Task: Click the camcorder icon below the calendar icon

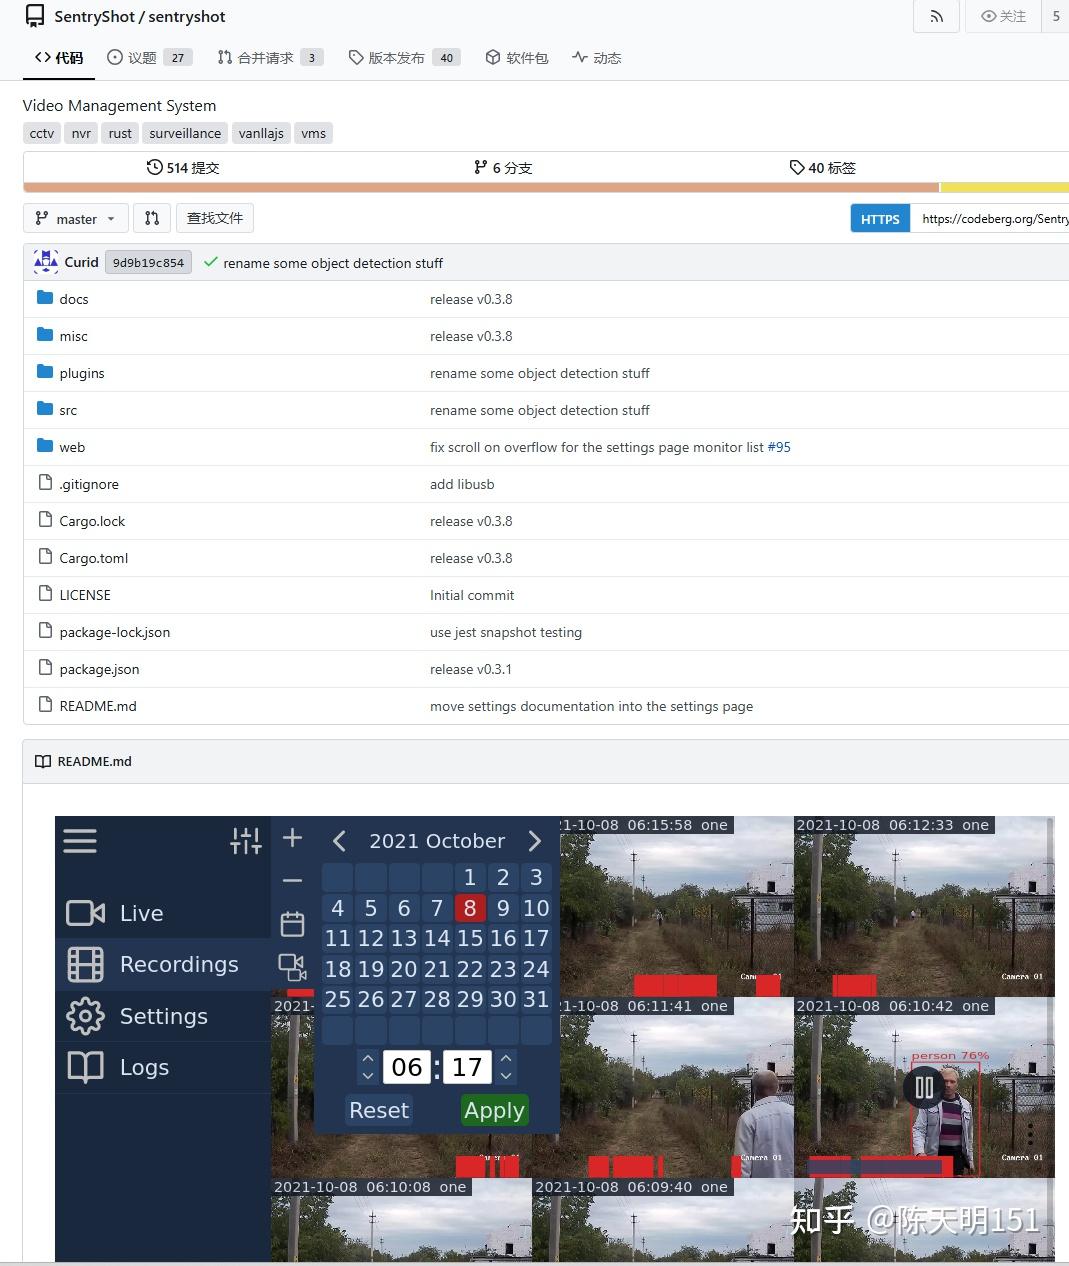Action: [292, 968]
